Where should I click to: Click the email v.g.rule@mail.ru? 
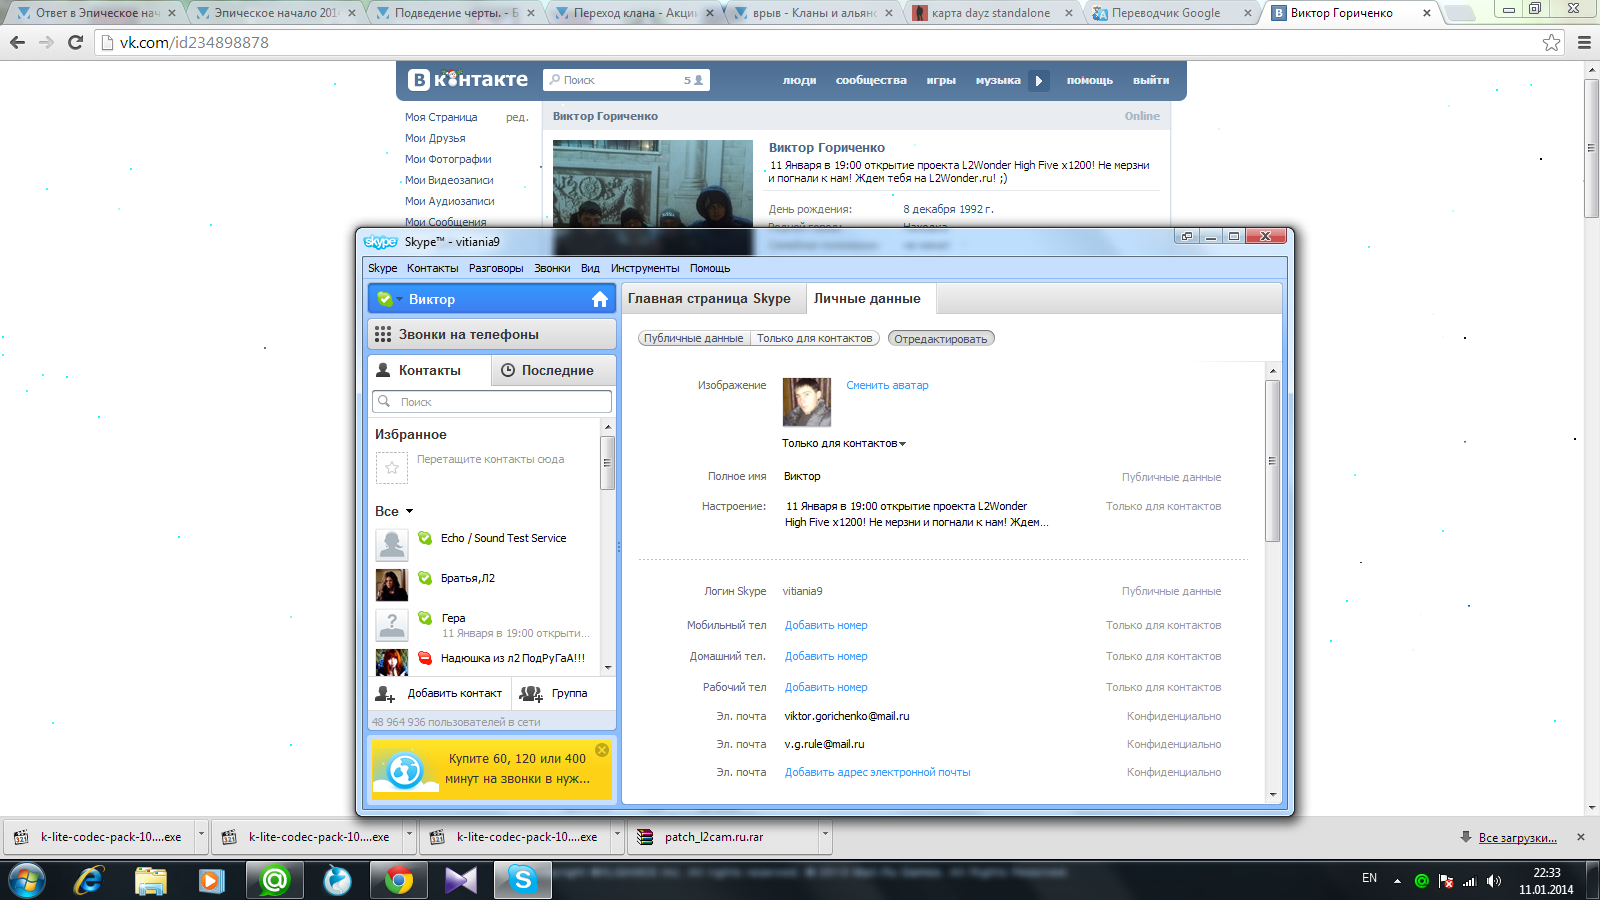[824, 744]
